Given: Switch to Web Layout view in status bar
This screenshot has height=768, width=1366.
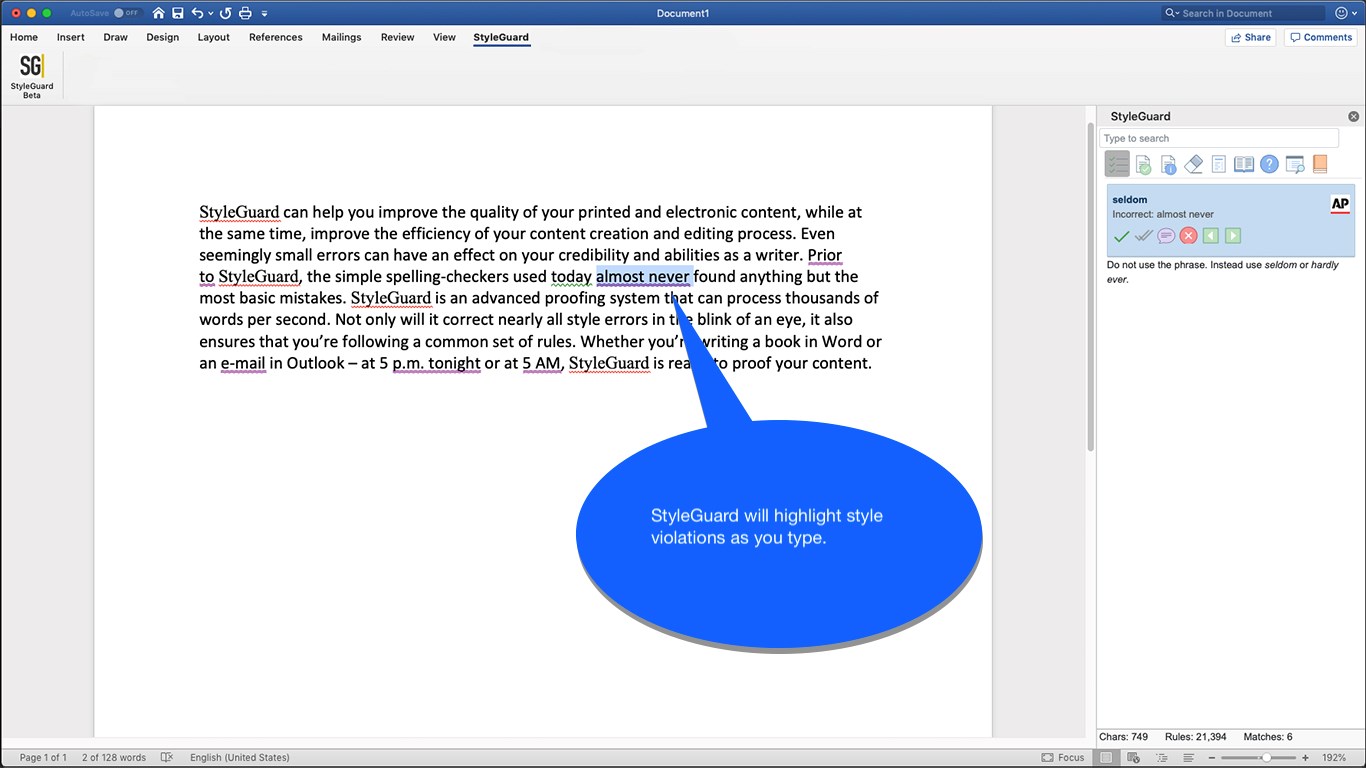Looking at the screenshot, I should [x=1134, y=757].
